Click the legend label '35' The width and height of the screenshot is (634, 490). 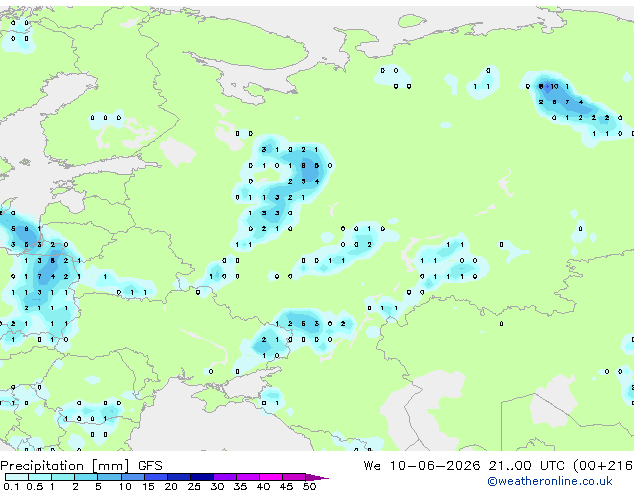240,486
